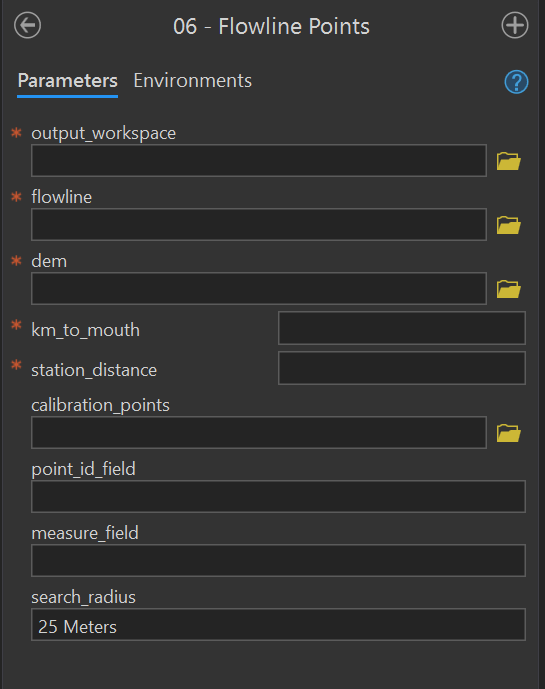The image size is (545, 689).
Task: Open the point_id_field dropdown box
Action: click(x=278, y=497)
